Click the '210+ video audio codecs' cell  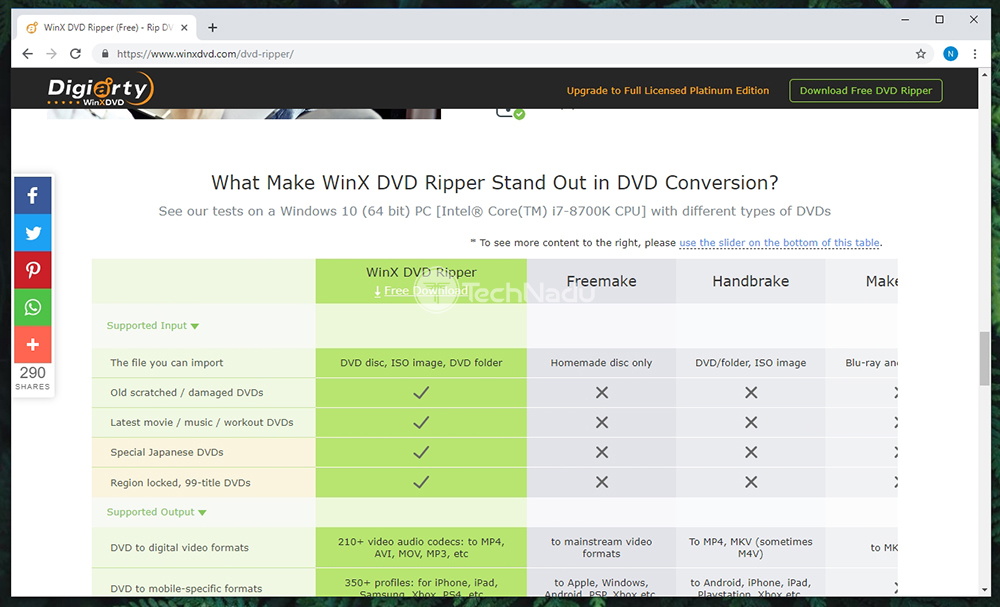pos(421,548)
